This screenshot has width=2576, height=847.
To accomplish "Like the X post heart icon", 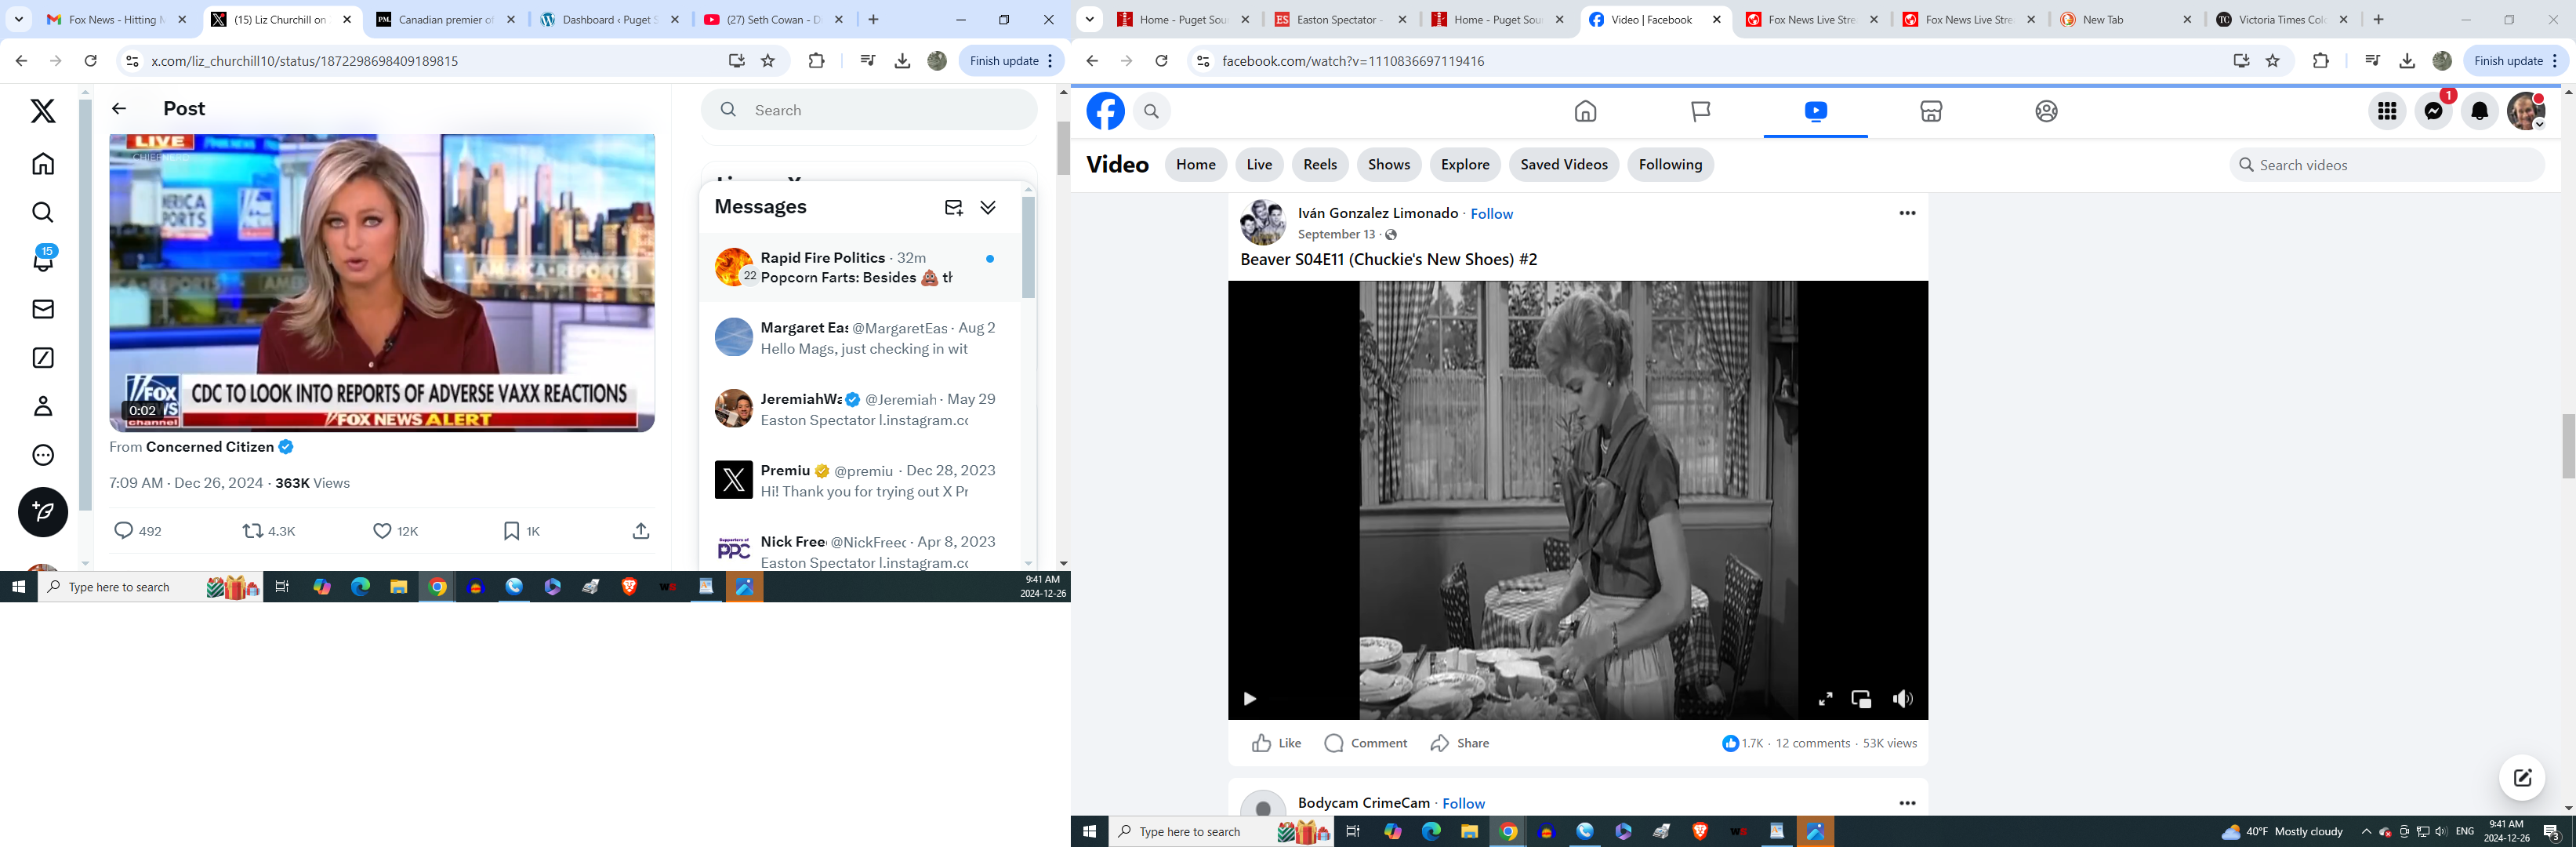I will tap(382, 531).
